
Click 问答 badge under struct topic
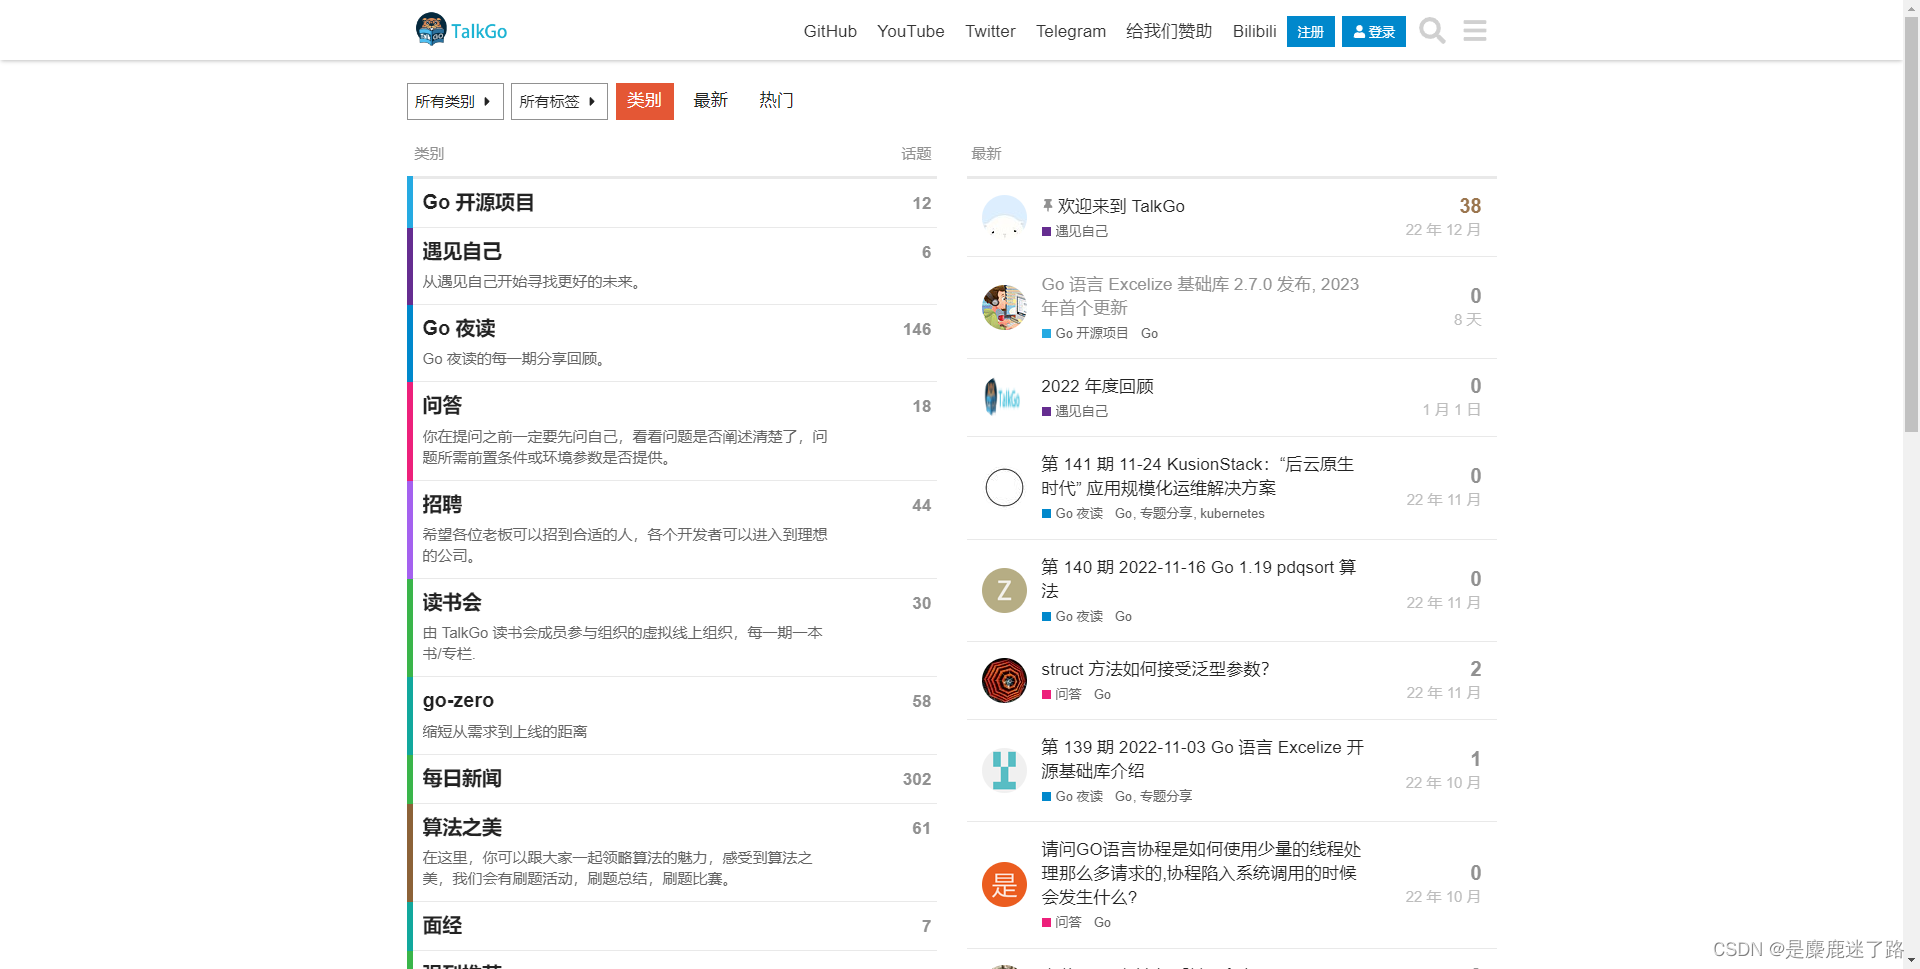(1062, 694)
